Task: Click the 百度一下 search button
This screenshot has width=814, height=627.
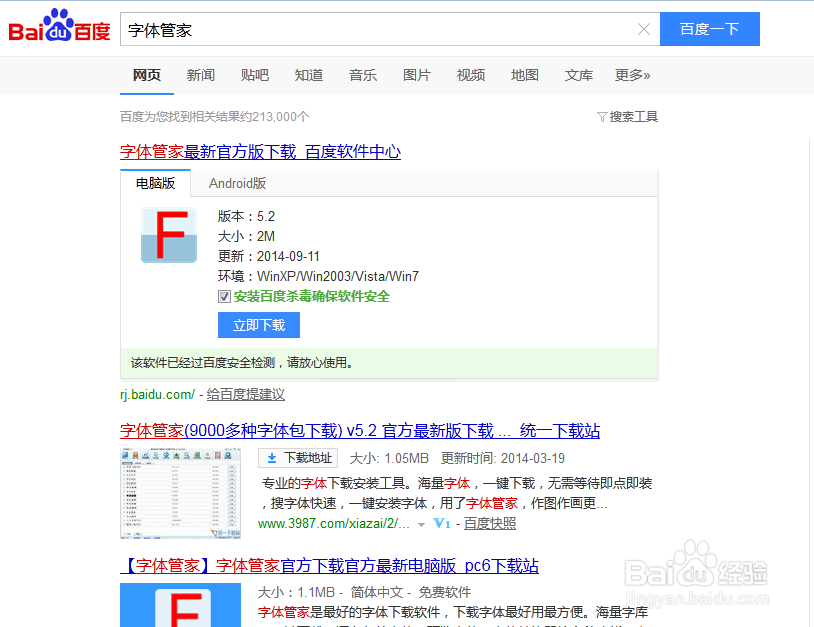Action: [710, 29]
